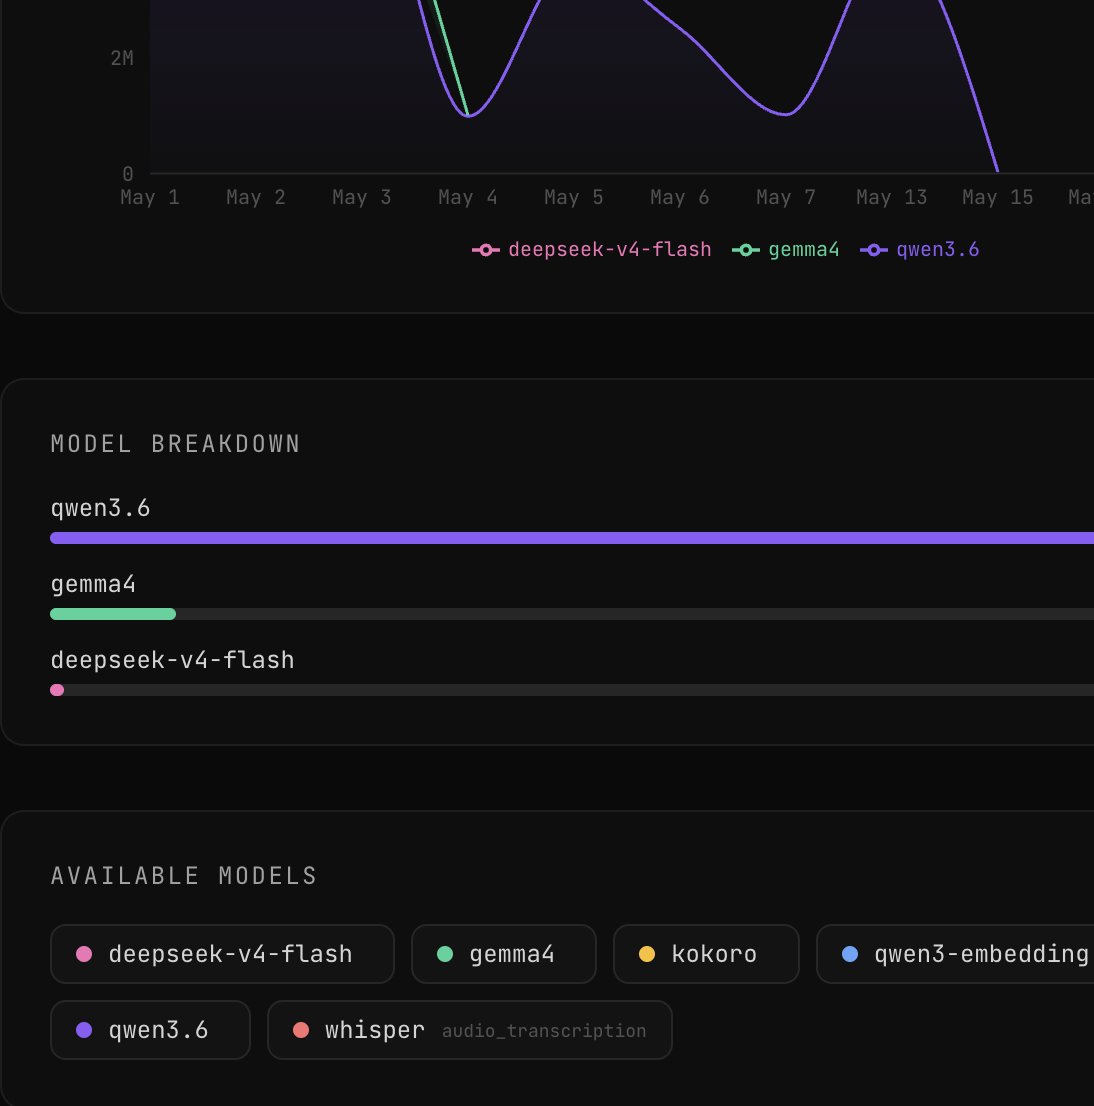The image size is (1094, 1106).
Task: Click the 0 y-axis label
Action: [128, 174]
